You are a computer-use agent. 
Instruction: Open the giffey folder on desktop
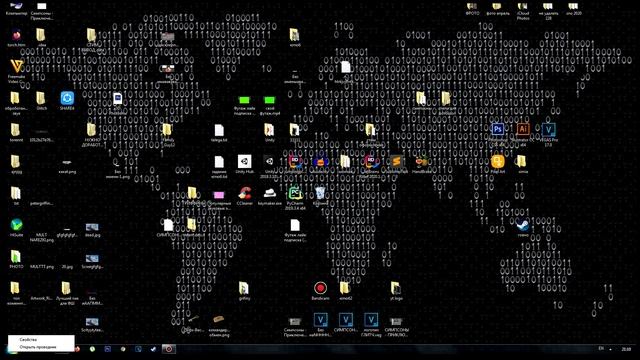click(244, 291)
